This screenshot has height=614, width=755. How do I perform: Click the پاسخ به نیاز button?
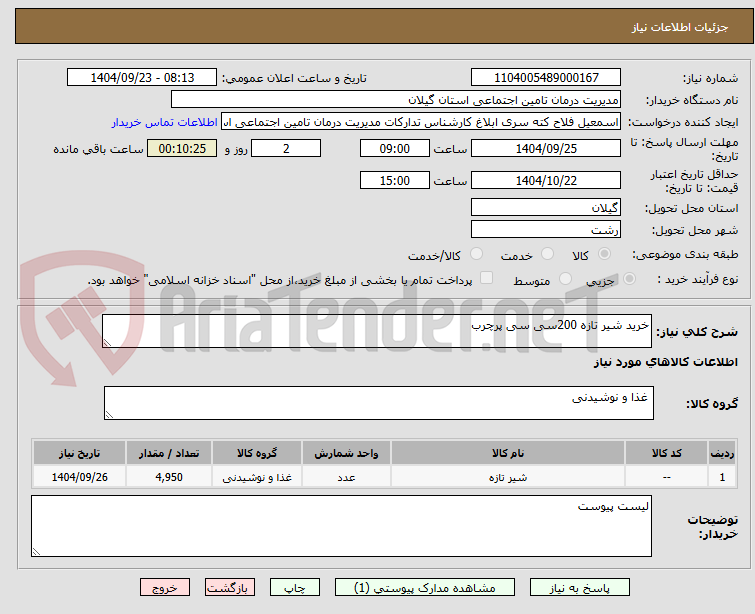tap(580, 588)
